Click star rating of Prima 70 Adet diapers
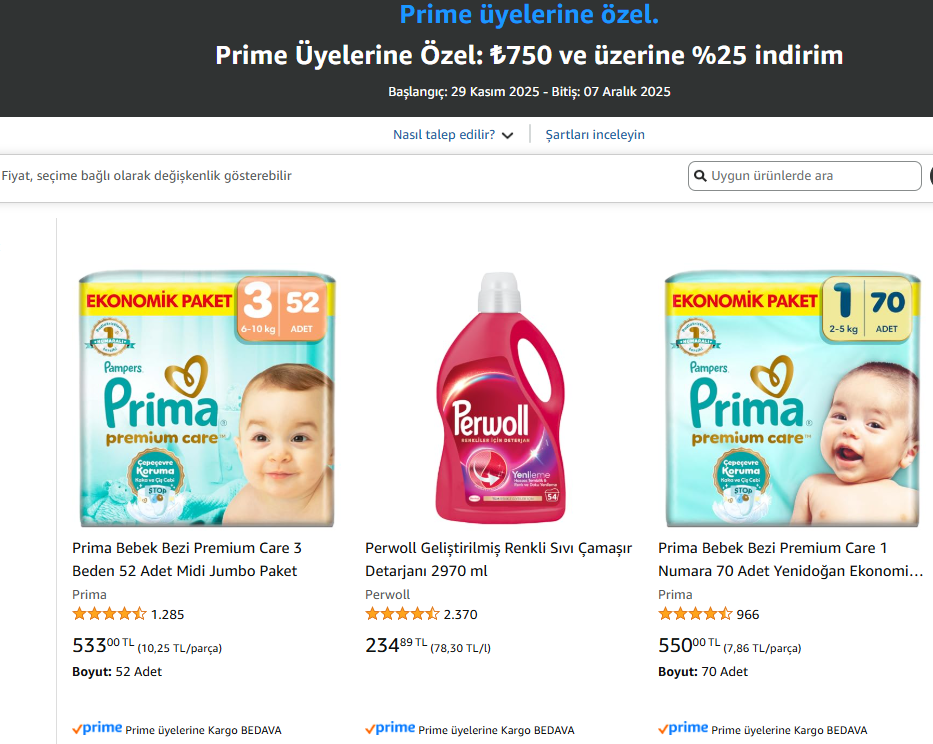Viewport: 933px width, 744px height. tap(695, 614)
